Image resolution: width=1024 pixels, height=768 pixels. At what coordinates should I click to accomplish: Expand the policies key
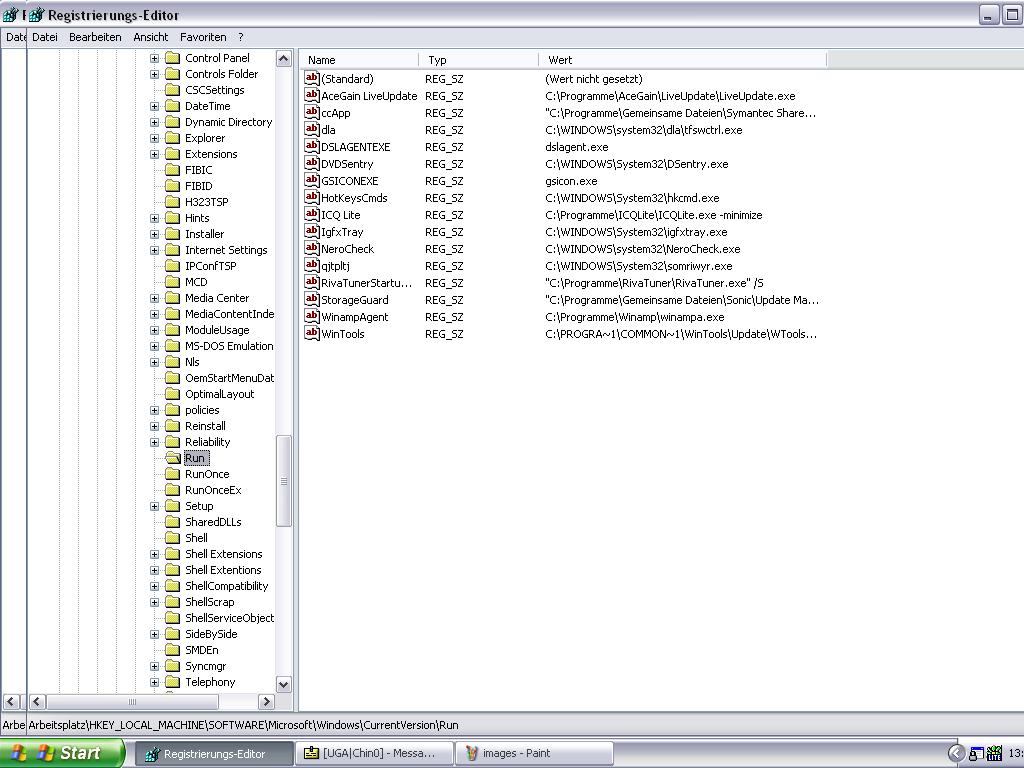(x=155, y=410)
